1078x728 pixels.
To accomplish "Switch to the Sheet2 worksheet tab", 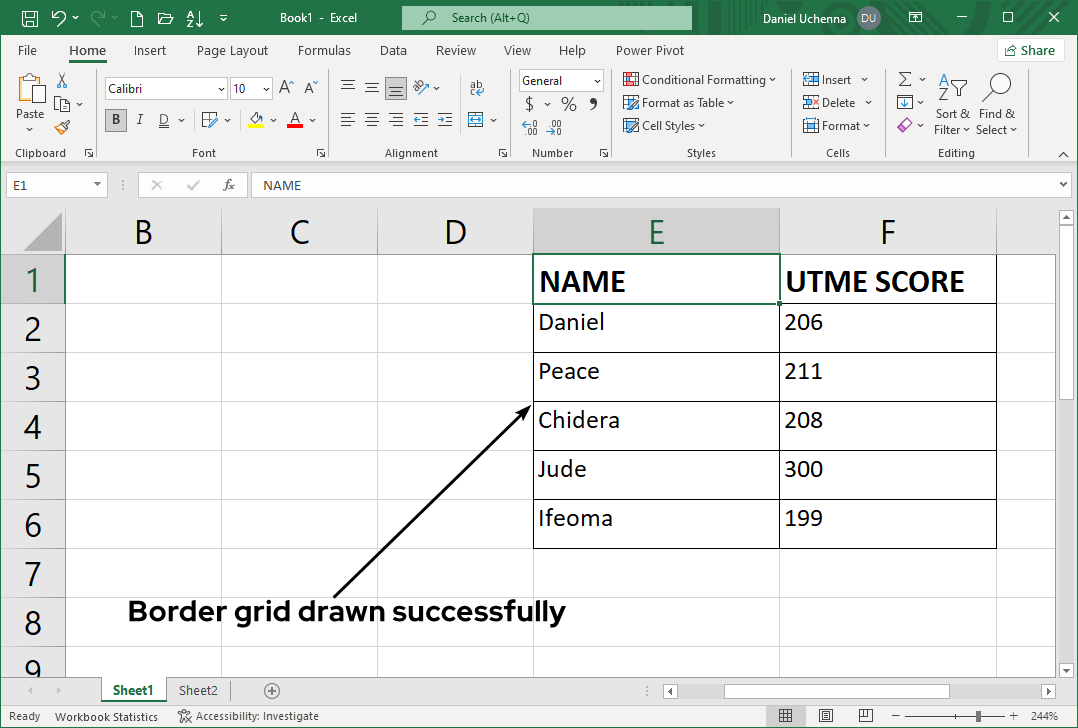I will click(x=198, y=690).
